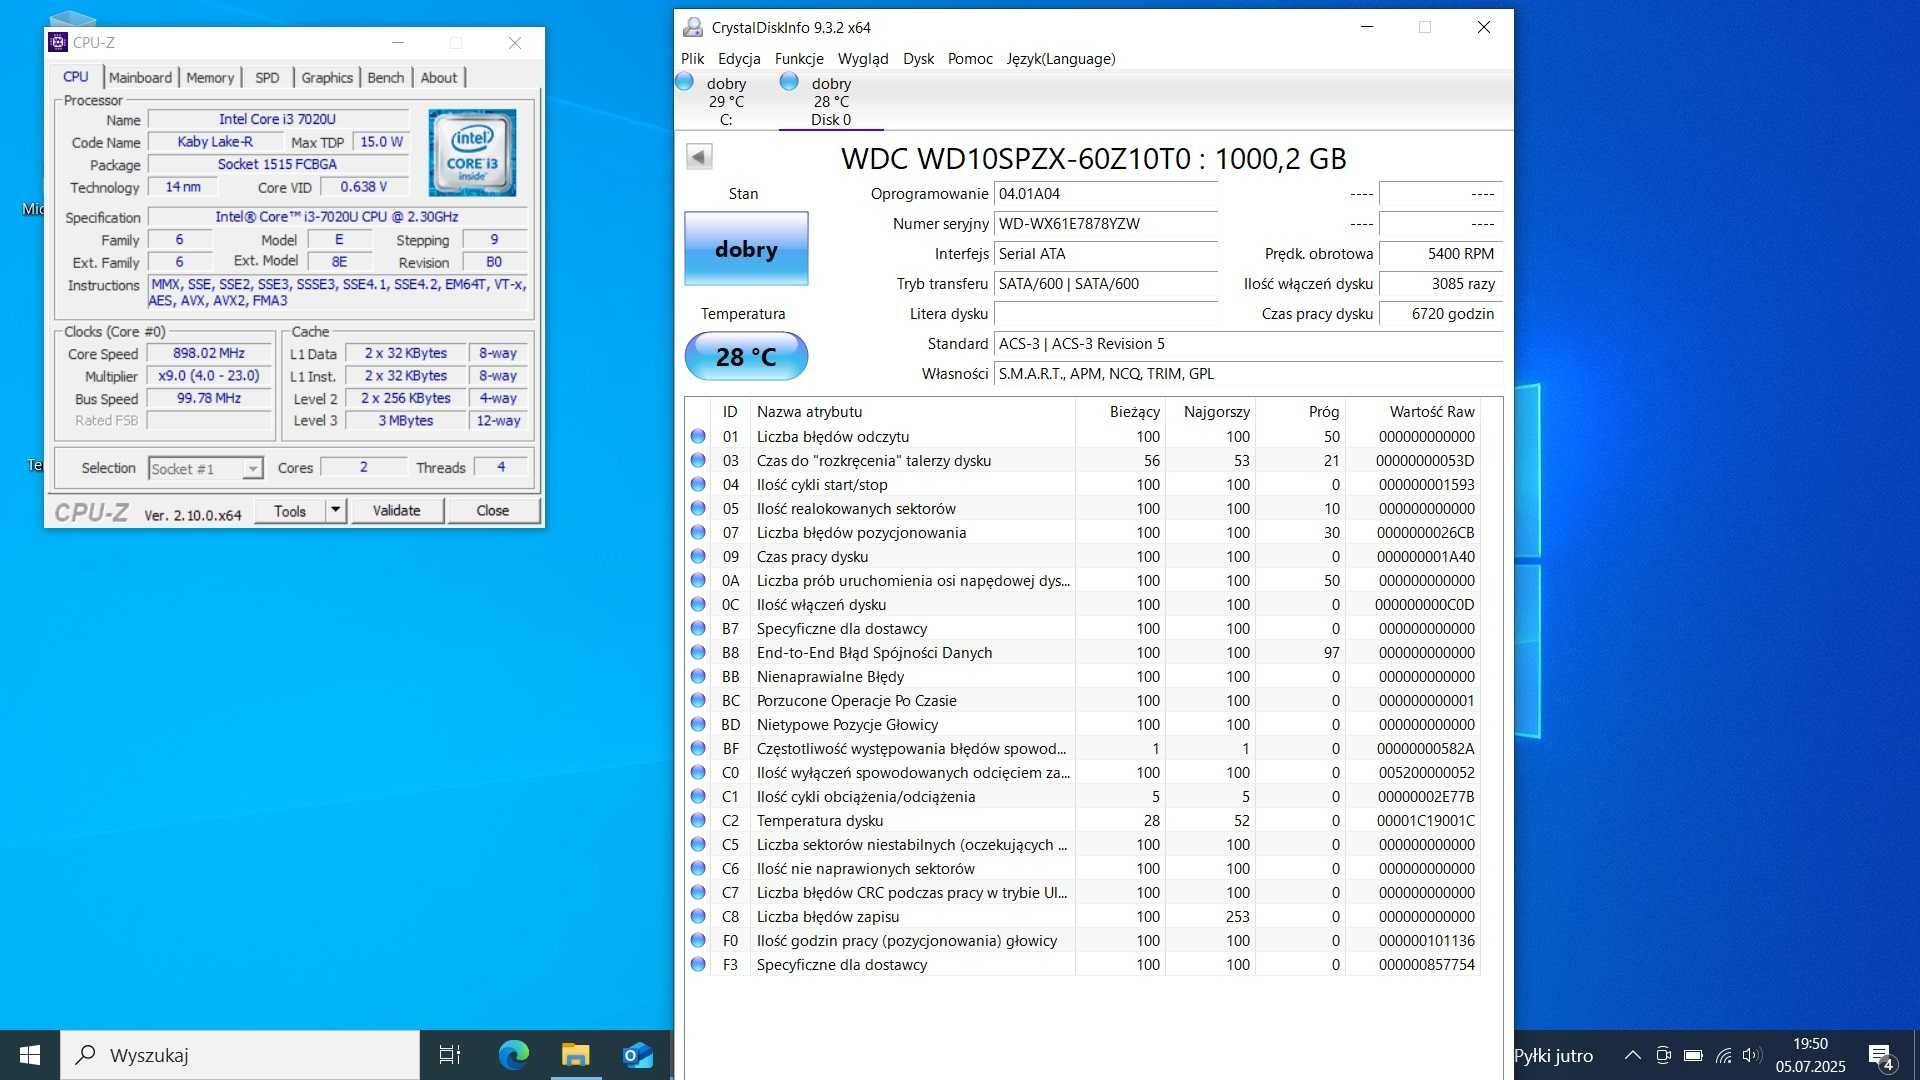The height and width of the screenshot is (1080, 1920).
Task: Click the 'Liczba błędów odczytu' attribute row
Action: (x=1082, y=436)
